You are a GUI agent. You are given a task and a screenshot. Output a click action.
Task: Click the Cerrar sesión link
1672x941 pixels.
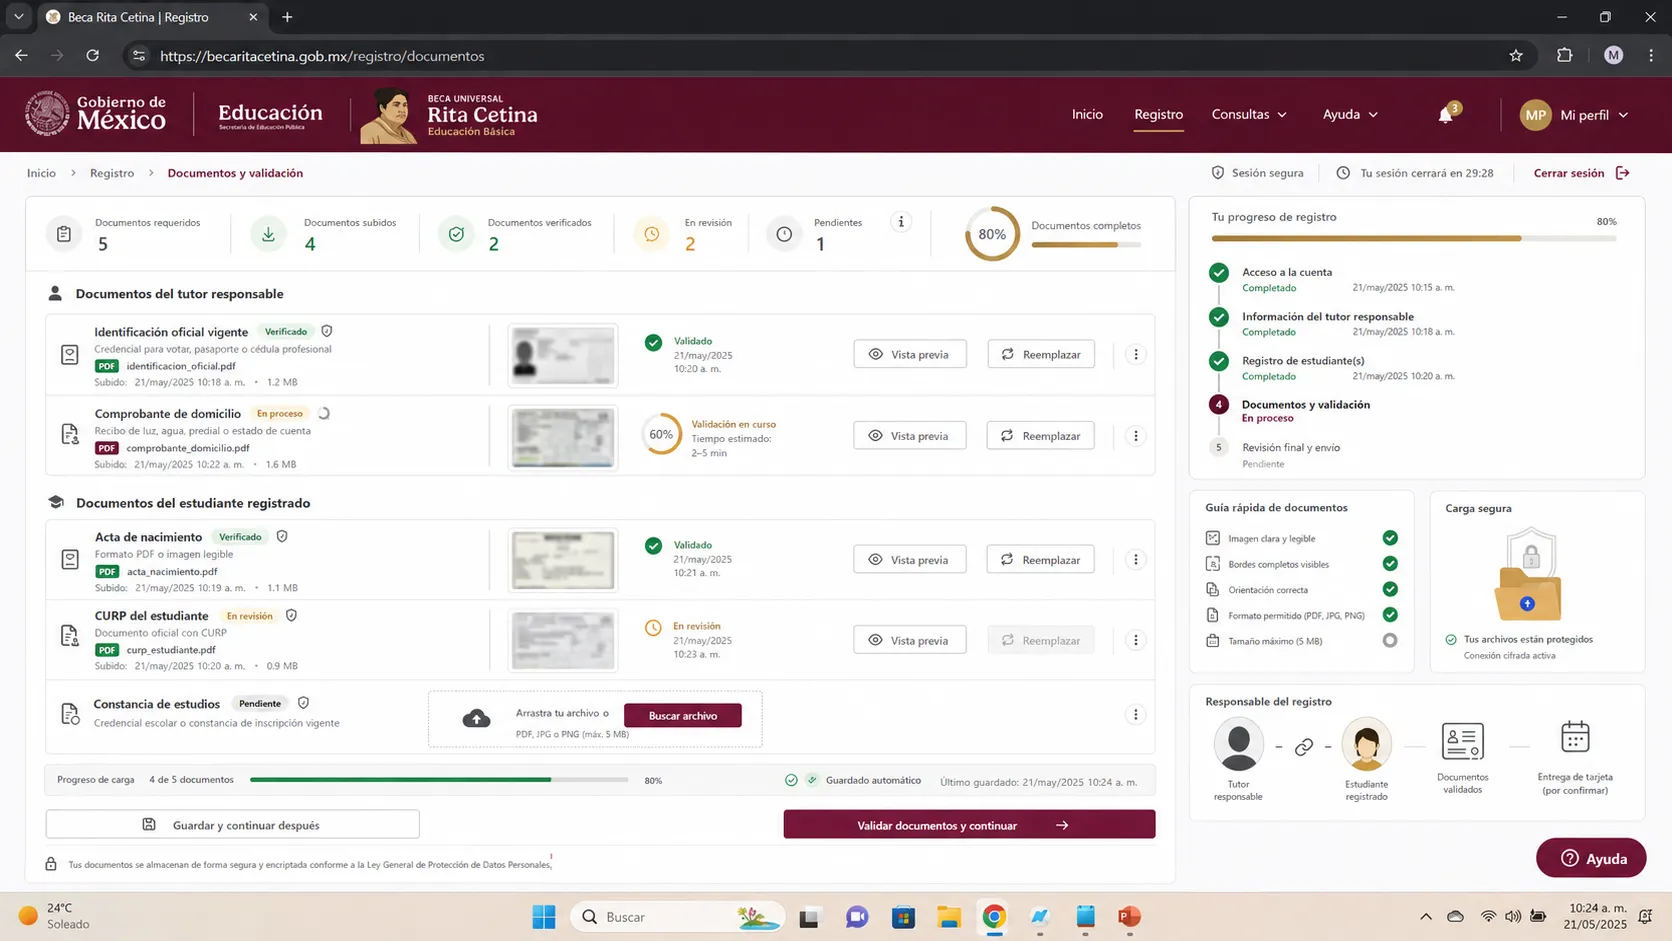coord(1569,173)
